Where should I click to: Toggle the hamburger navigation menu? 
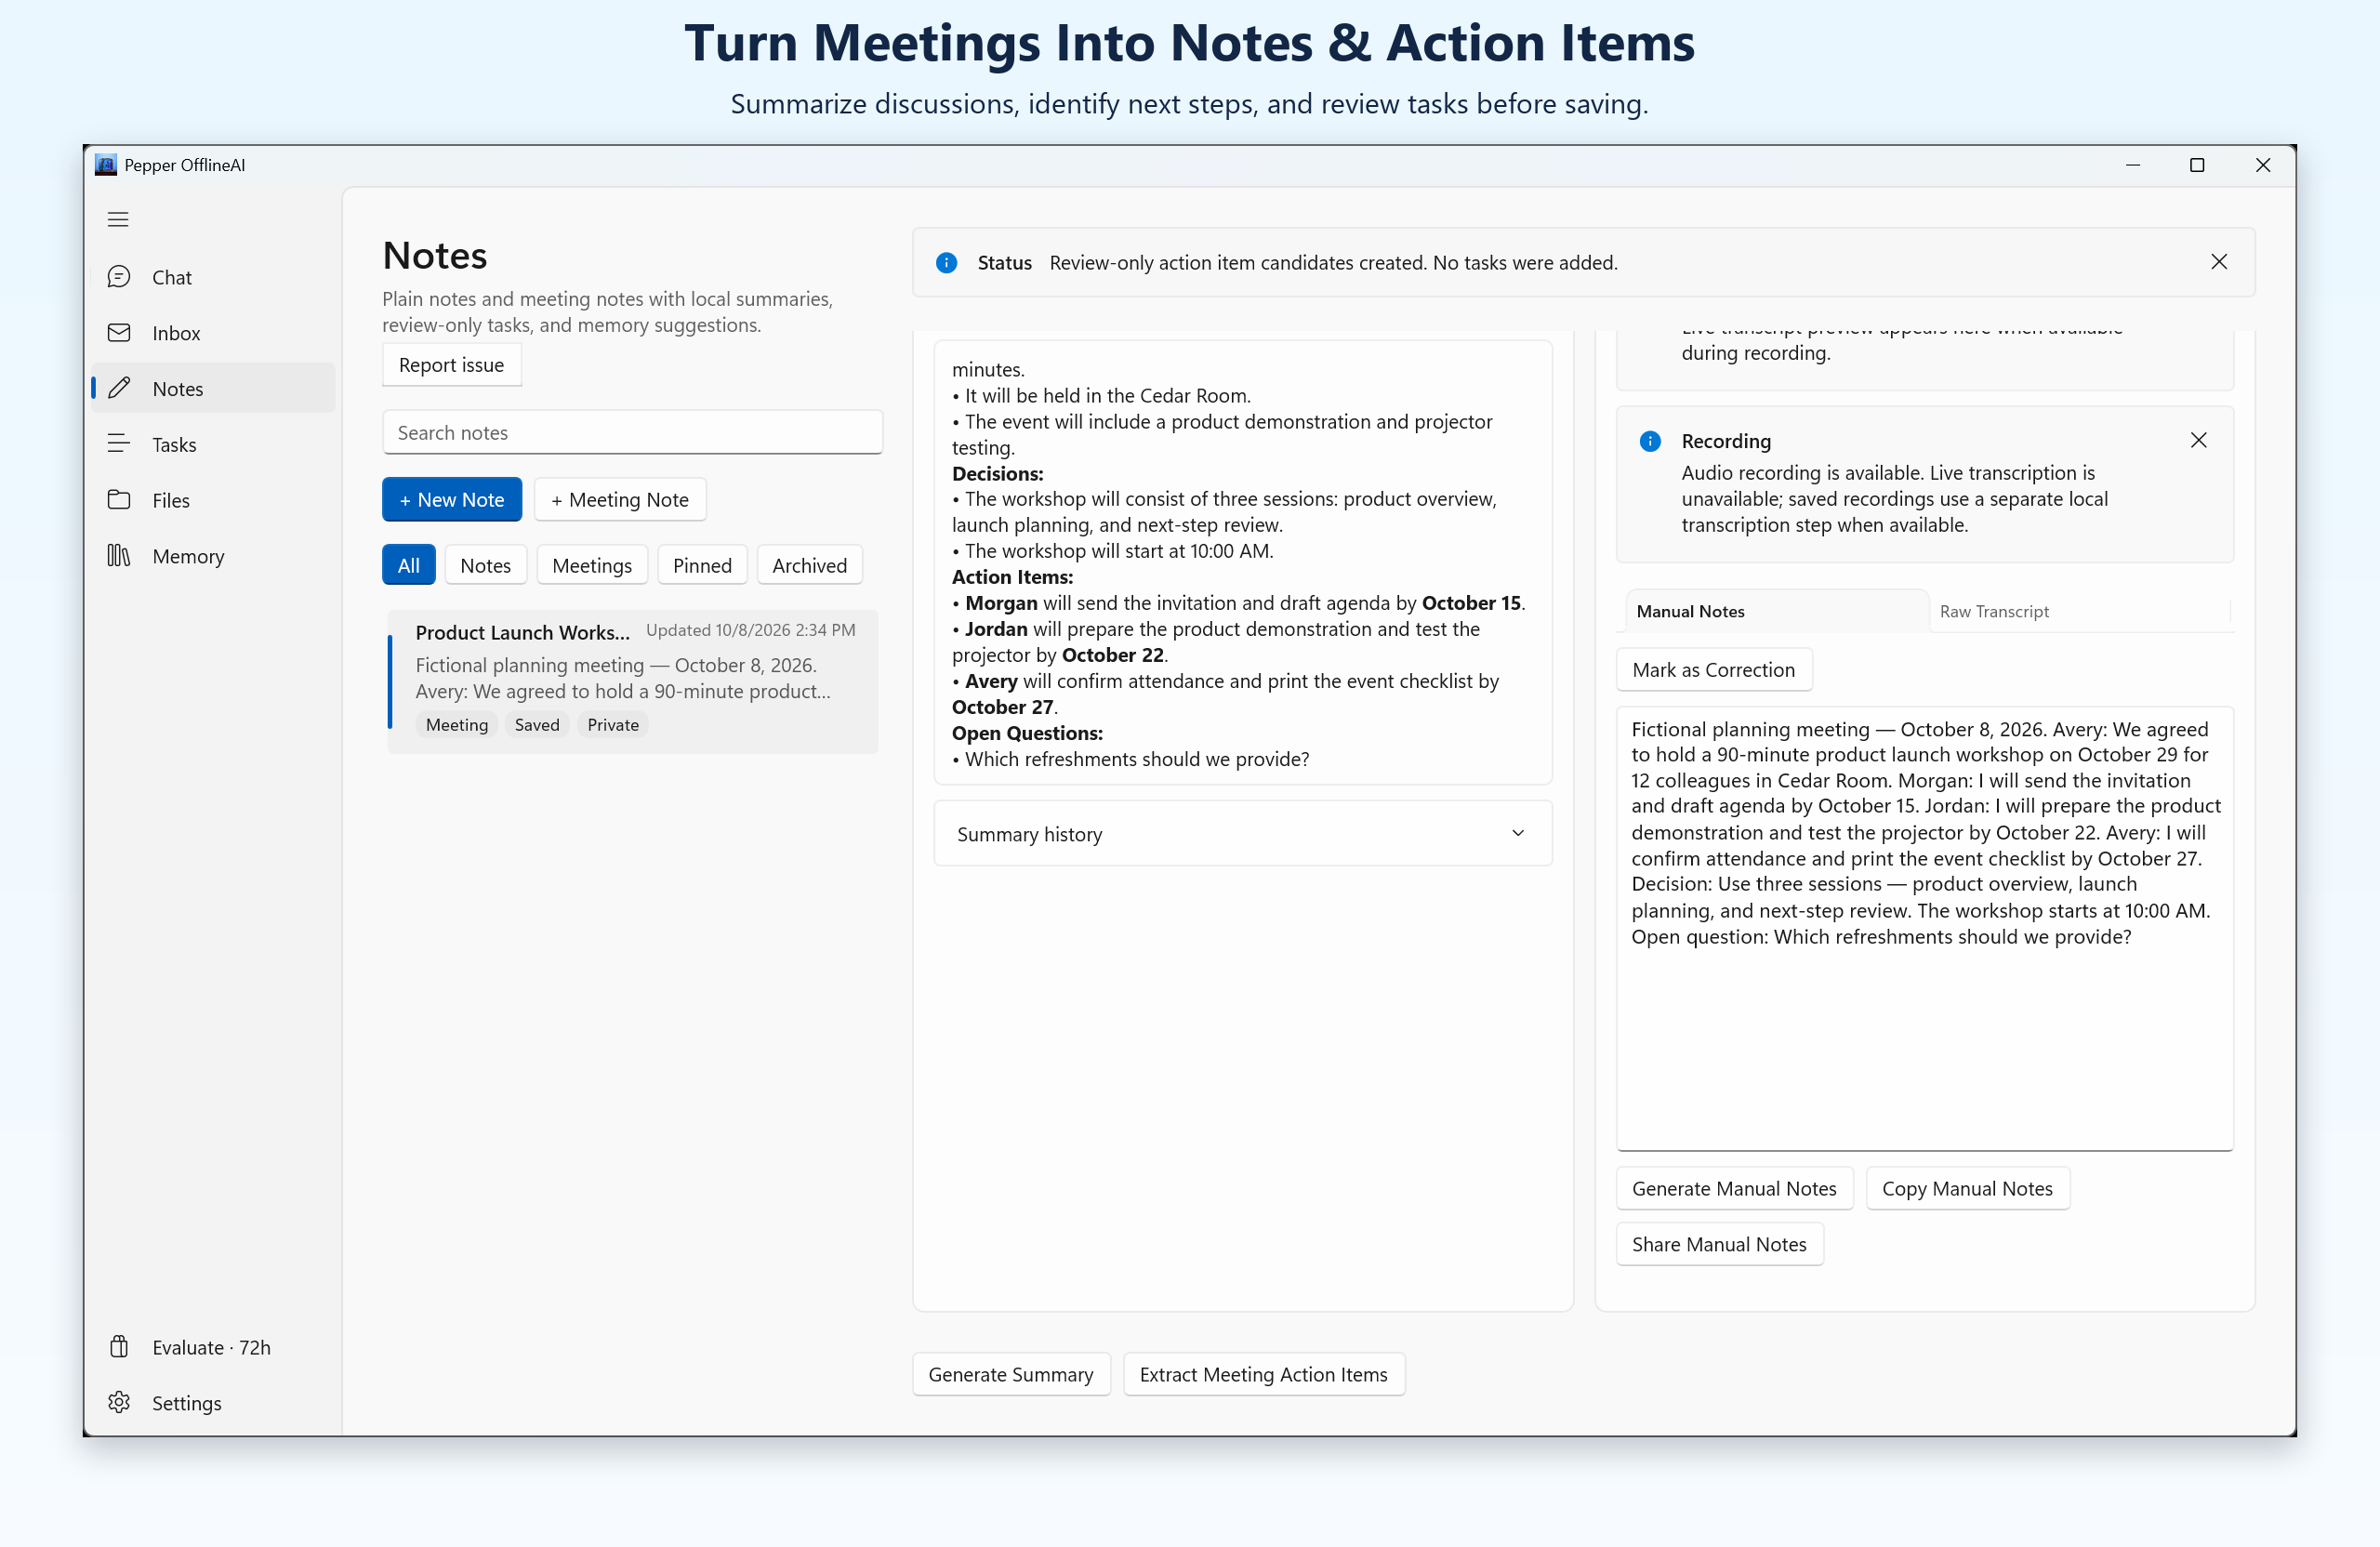[x=118, y=219]
